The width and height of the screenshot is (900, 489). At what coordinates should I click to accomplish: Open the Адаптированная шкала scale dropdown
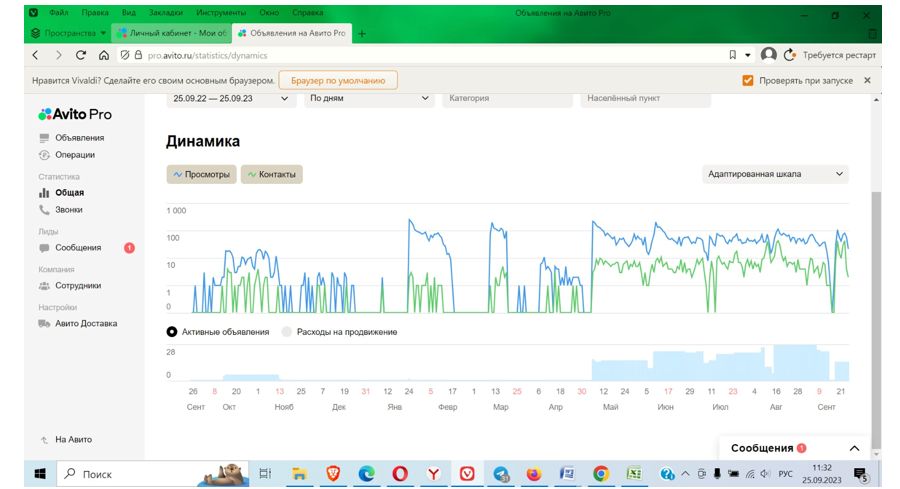[775, 174]
